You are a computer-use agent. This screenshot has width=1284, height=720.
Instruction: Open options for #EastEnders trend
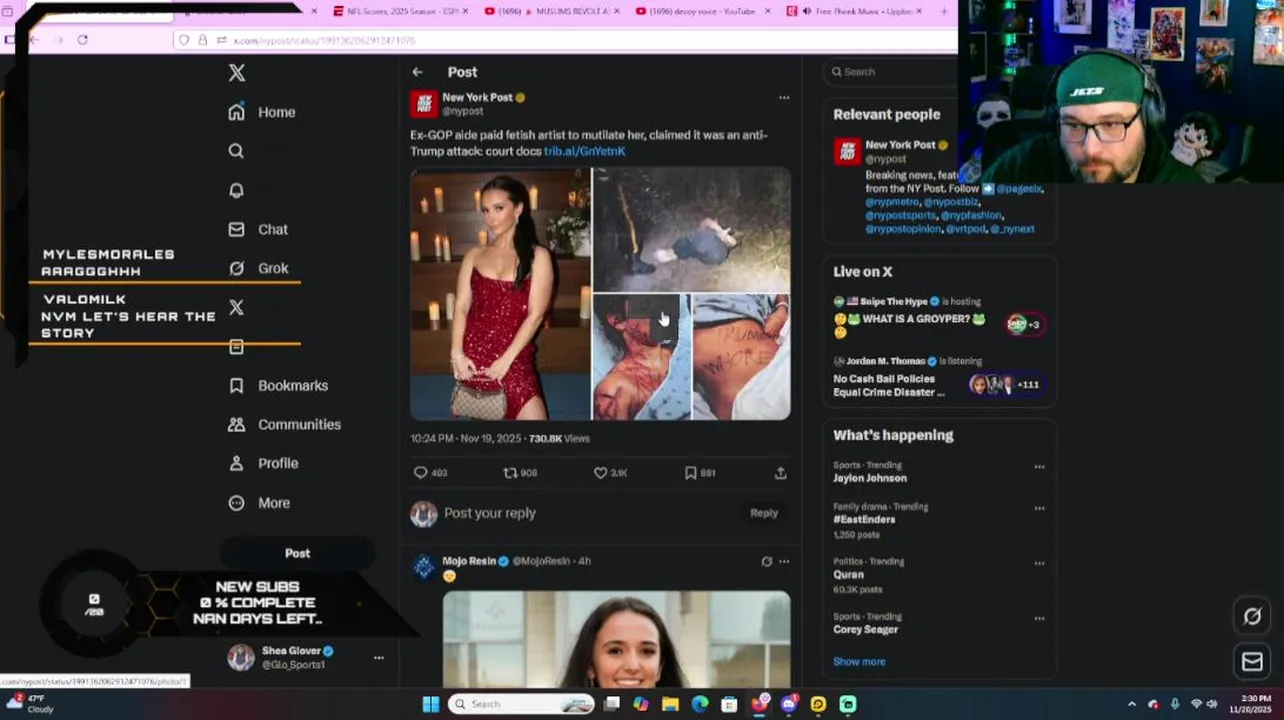click(x=1039, y=508)
